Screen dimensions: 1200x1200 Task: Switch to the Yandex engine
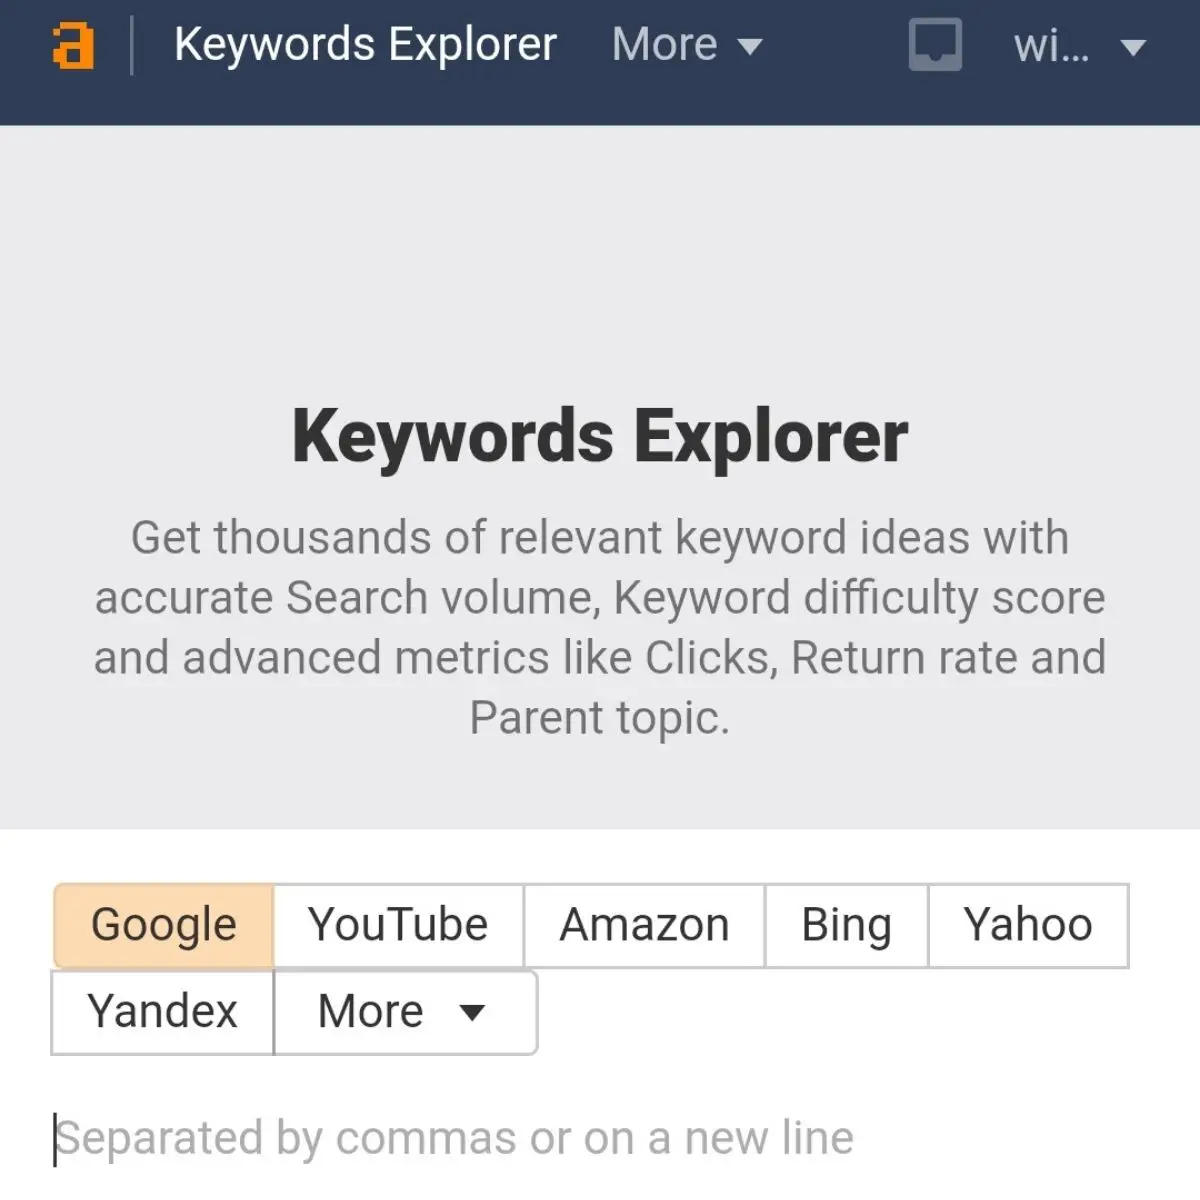[x=162, y=1012]
